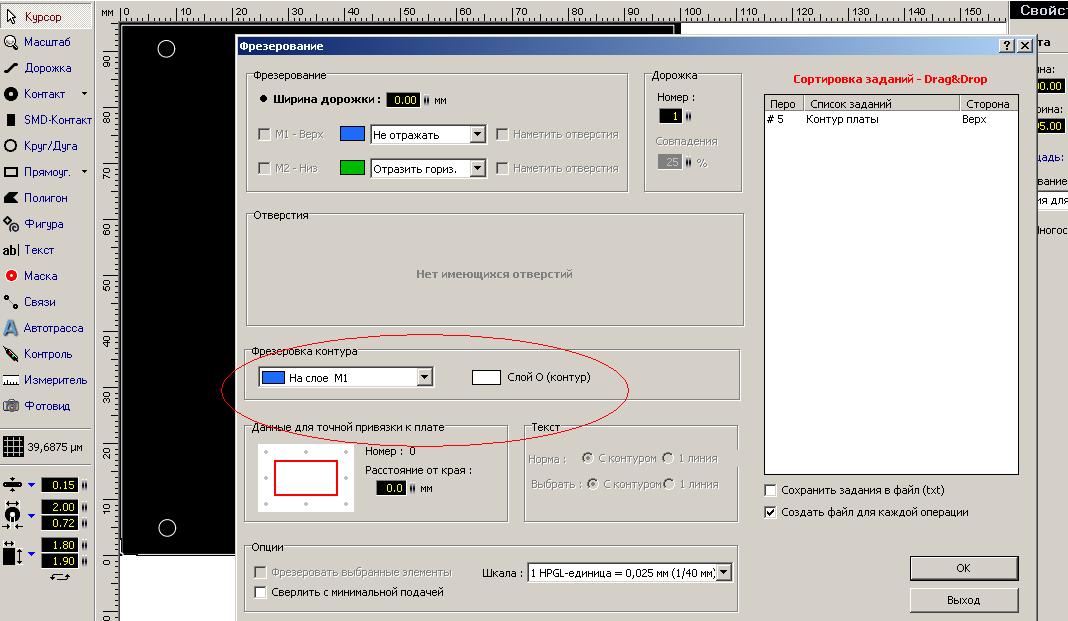1068x621 pixels.
Task: Start the Автотрасса autoroute tool
Action: click(x=46, y=328)
